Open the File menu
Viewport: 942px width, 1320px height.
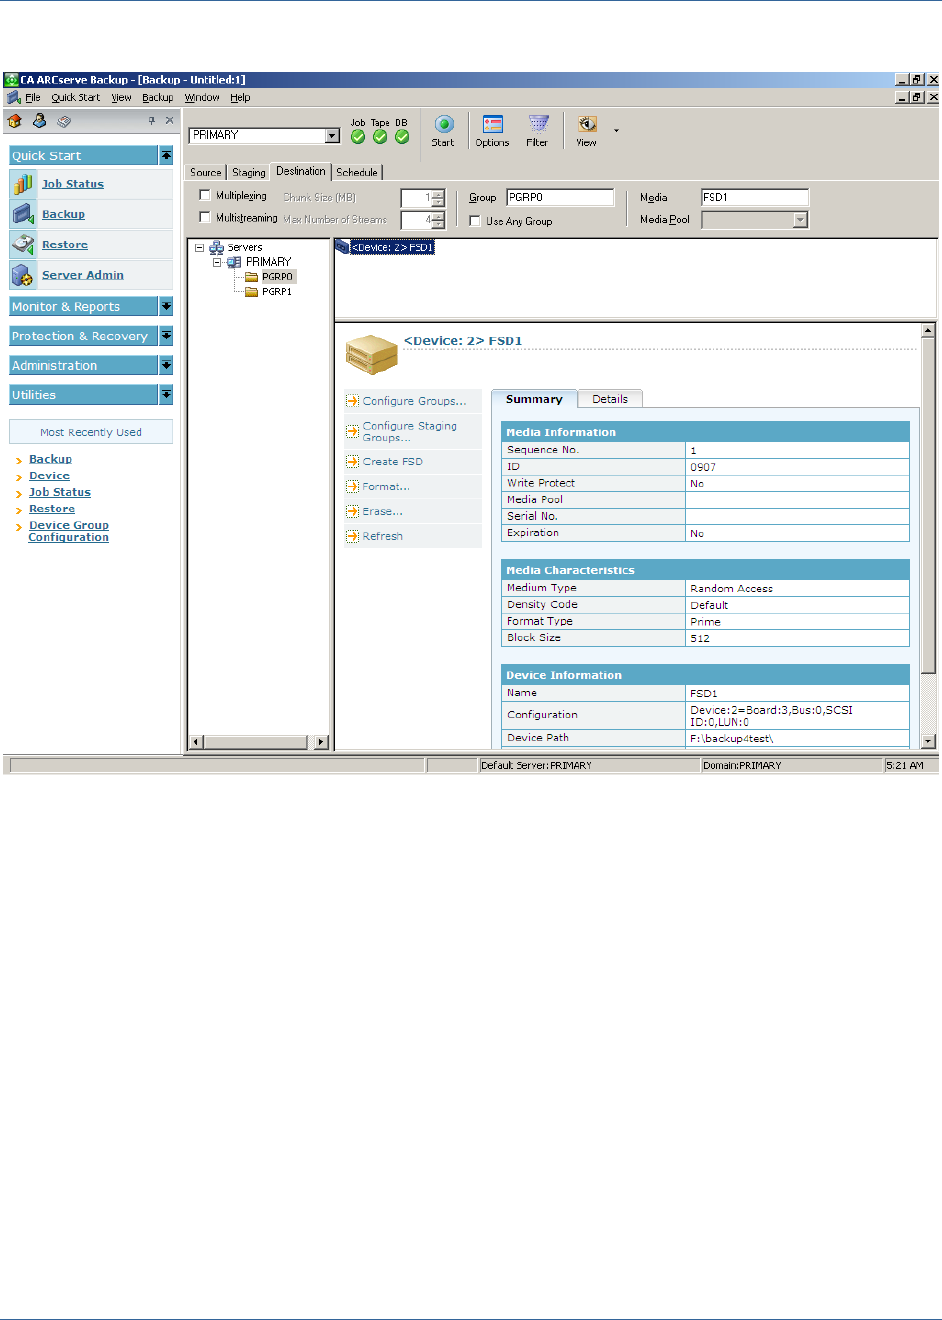click(33, 98)
